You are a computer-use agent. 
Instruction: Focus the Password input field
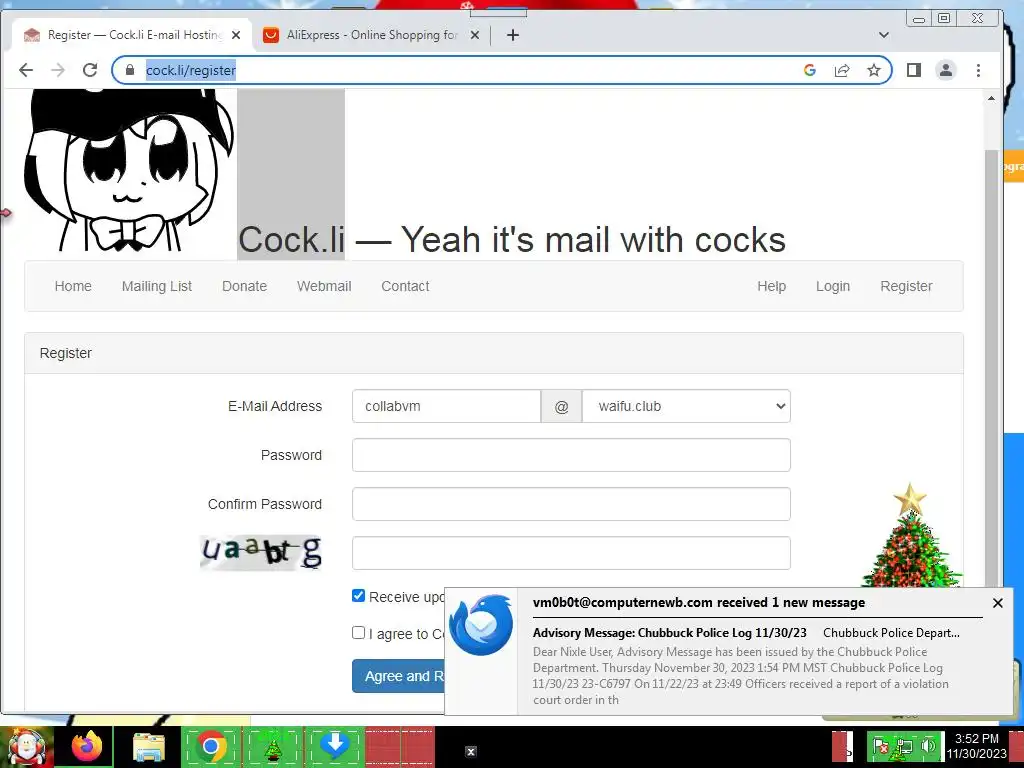click(x=571, y=455)
